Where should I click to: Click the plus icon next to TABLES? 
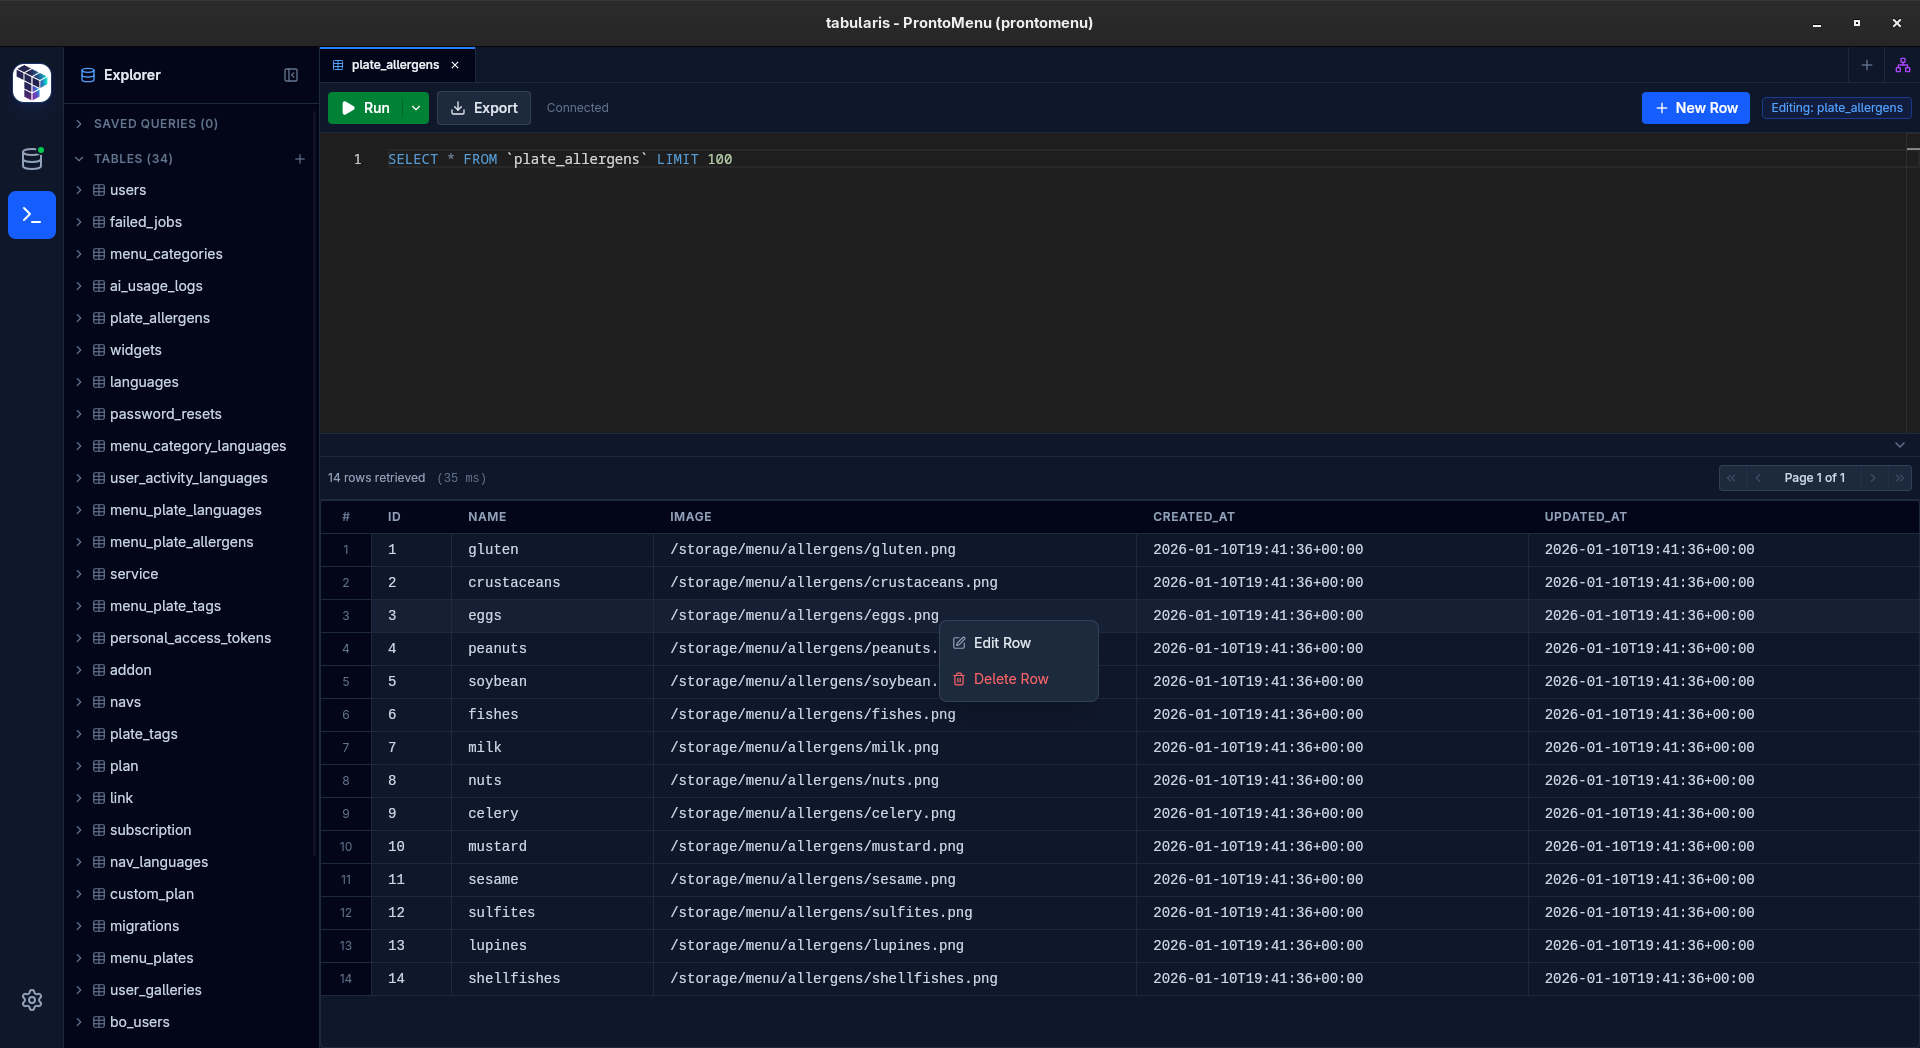coord(299,158)
